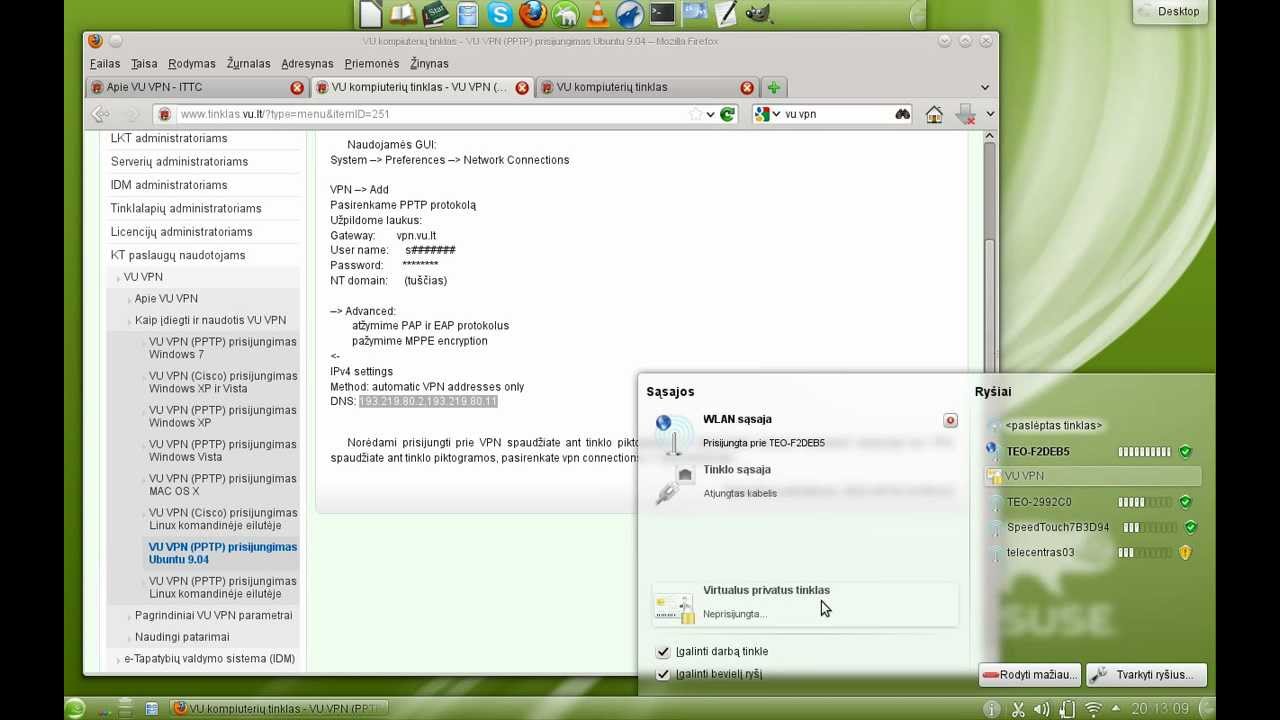Connect to the 'SpeedTouch7B3D94' wireless network
This screenshot has width=1280, height=720.
click(x=1092, y=527)
